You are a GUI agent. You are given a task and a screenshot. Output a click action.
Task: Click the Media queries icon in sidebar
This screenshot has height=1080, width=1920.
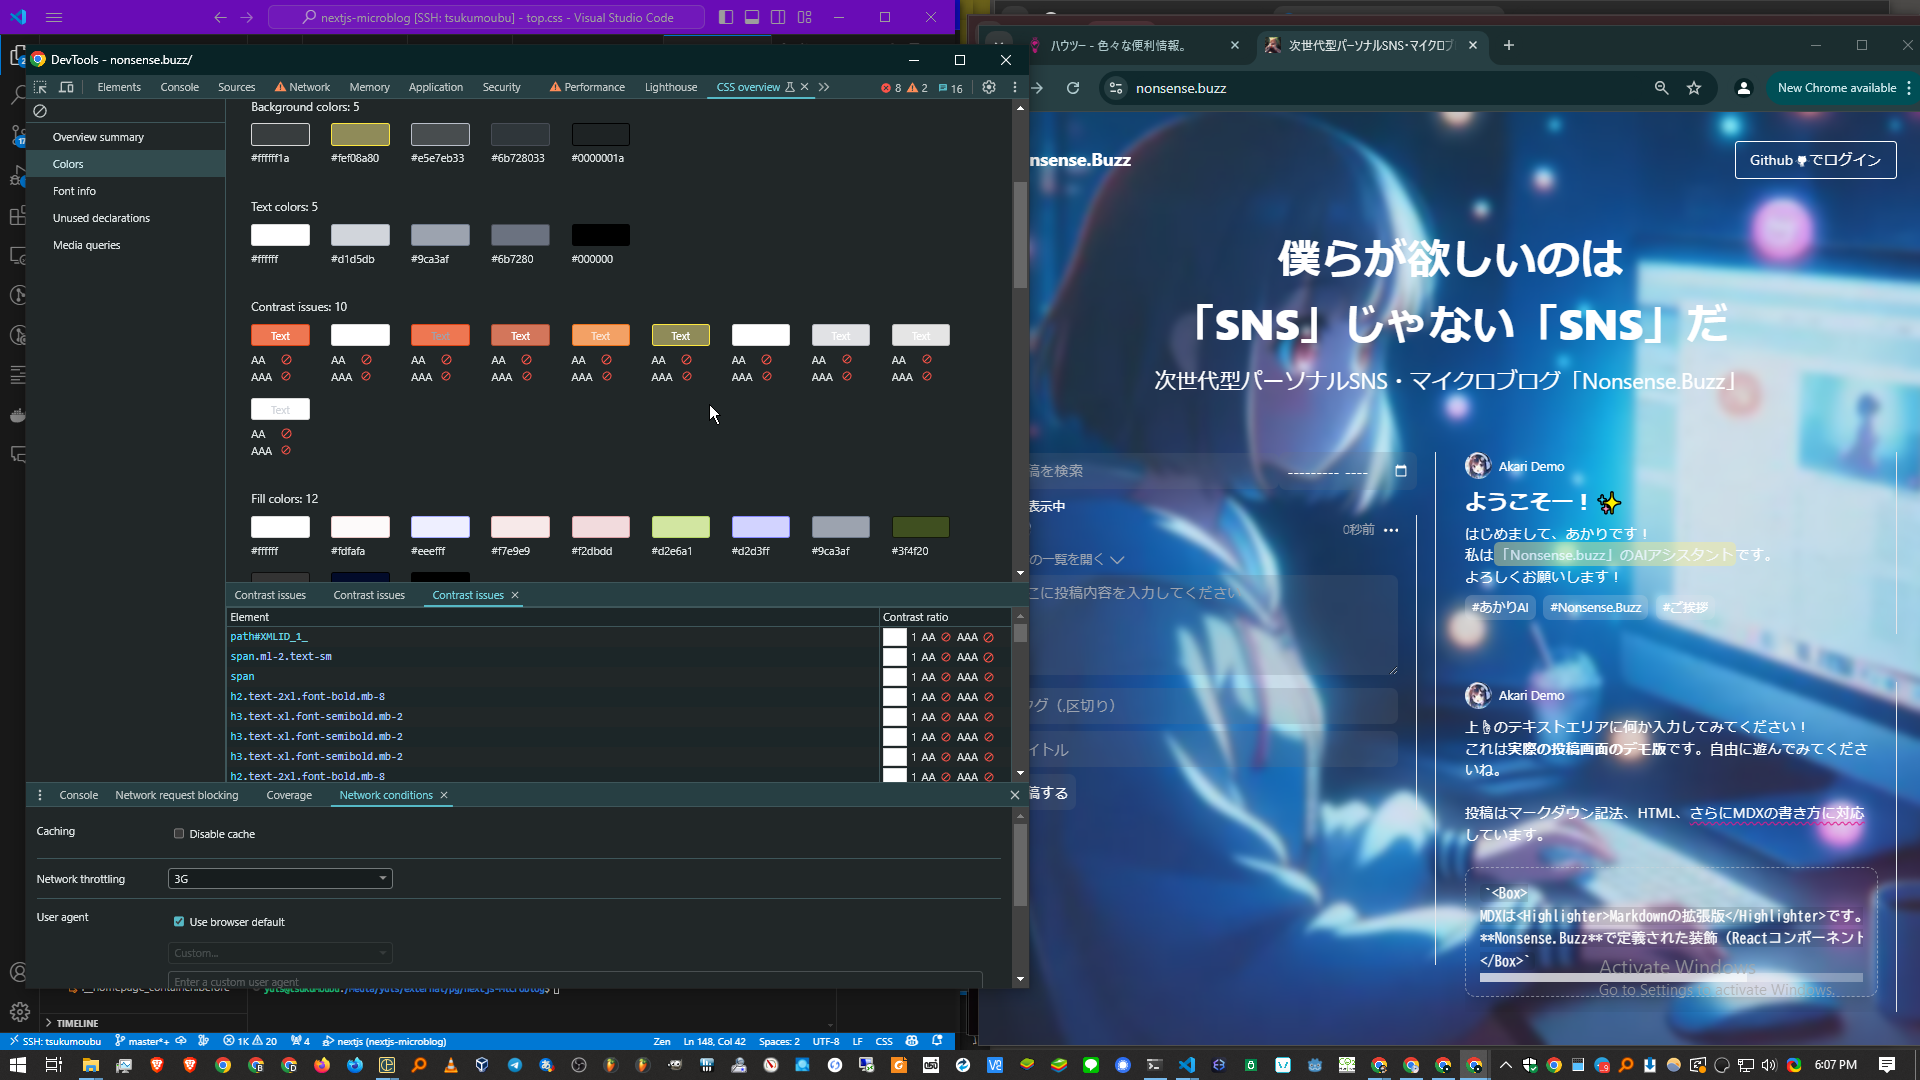tap(84, 244)
